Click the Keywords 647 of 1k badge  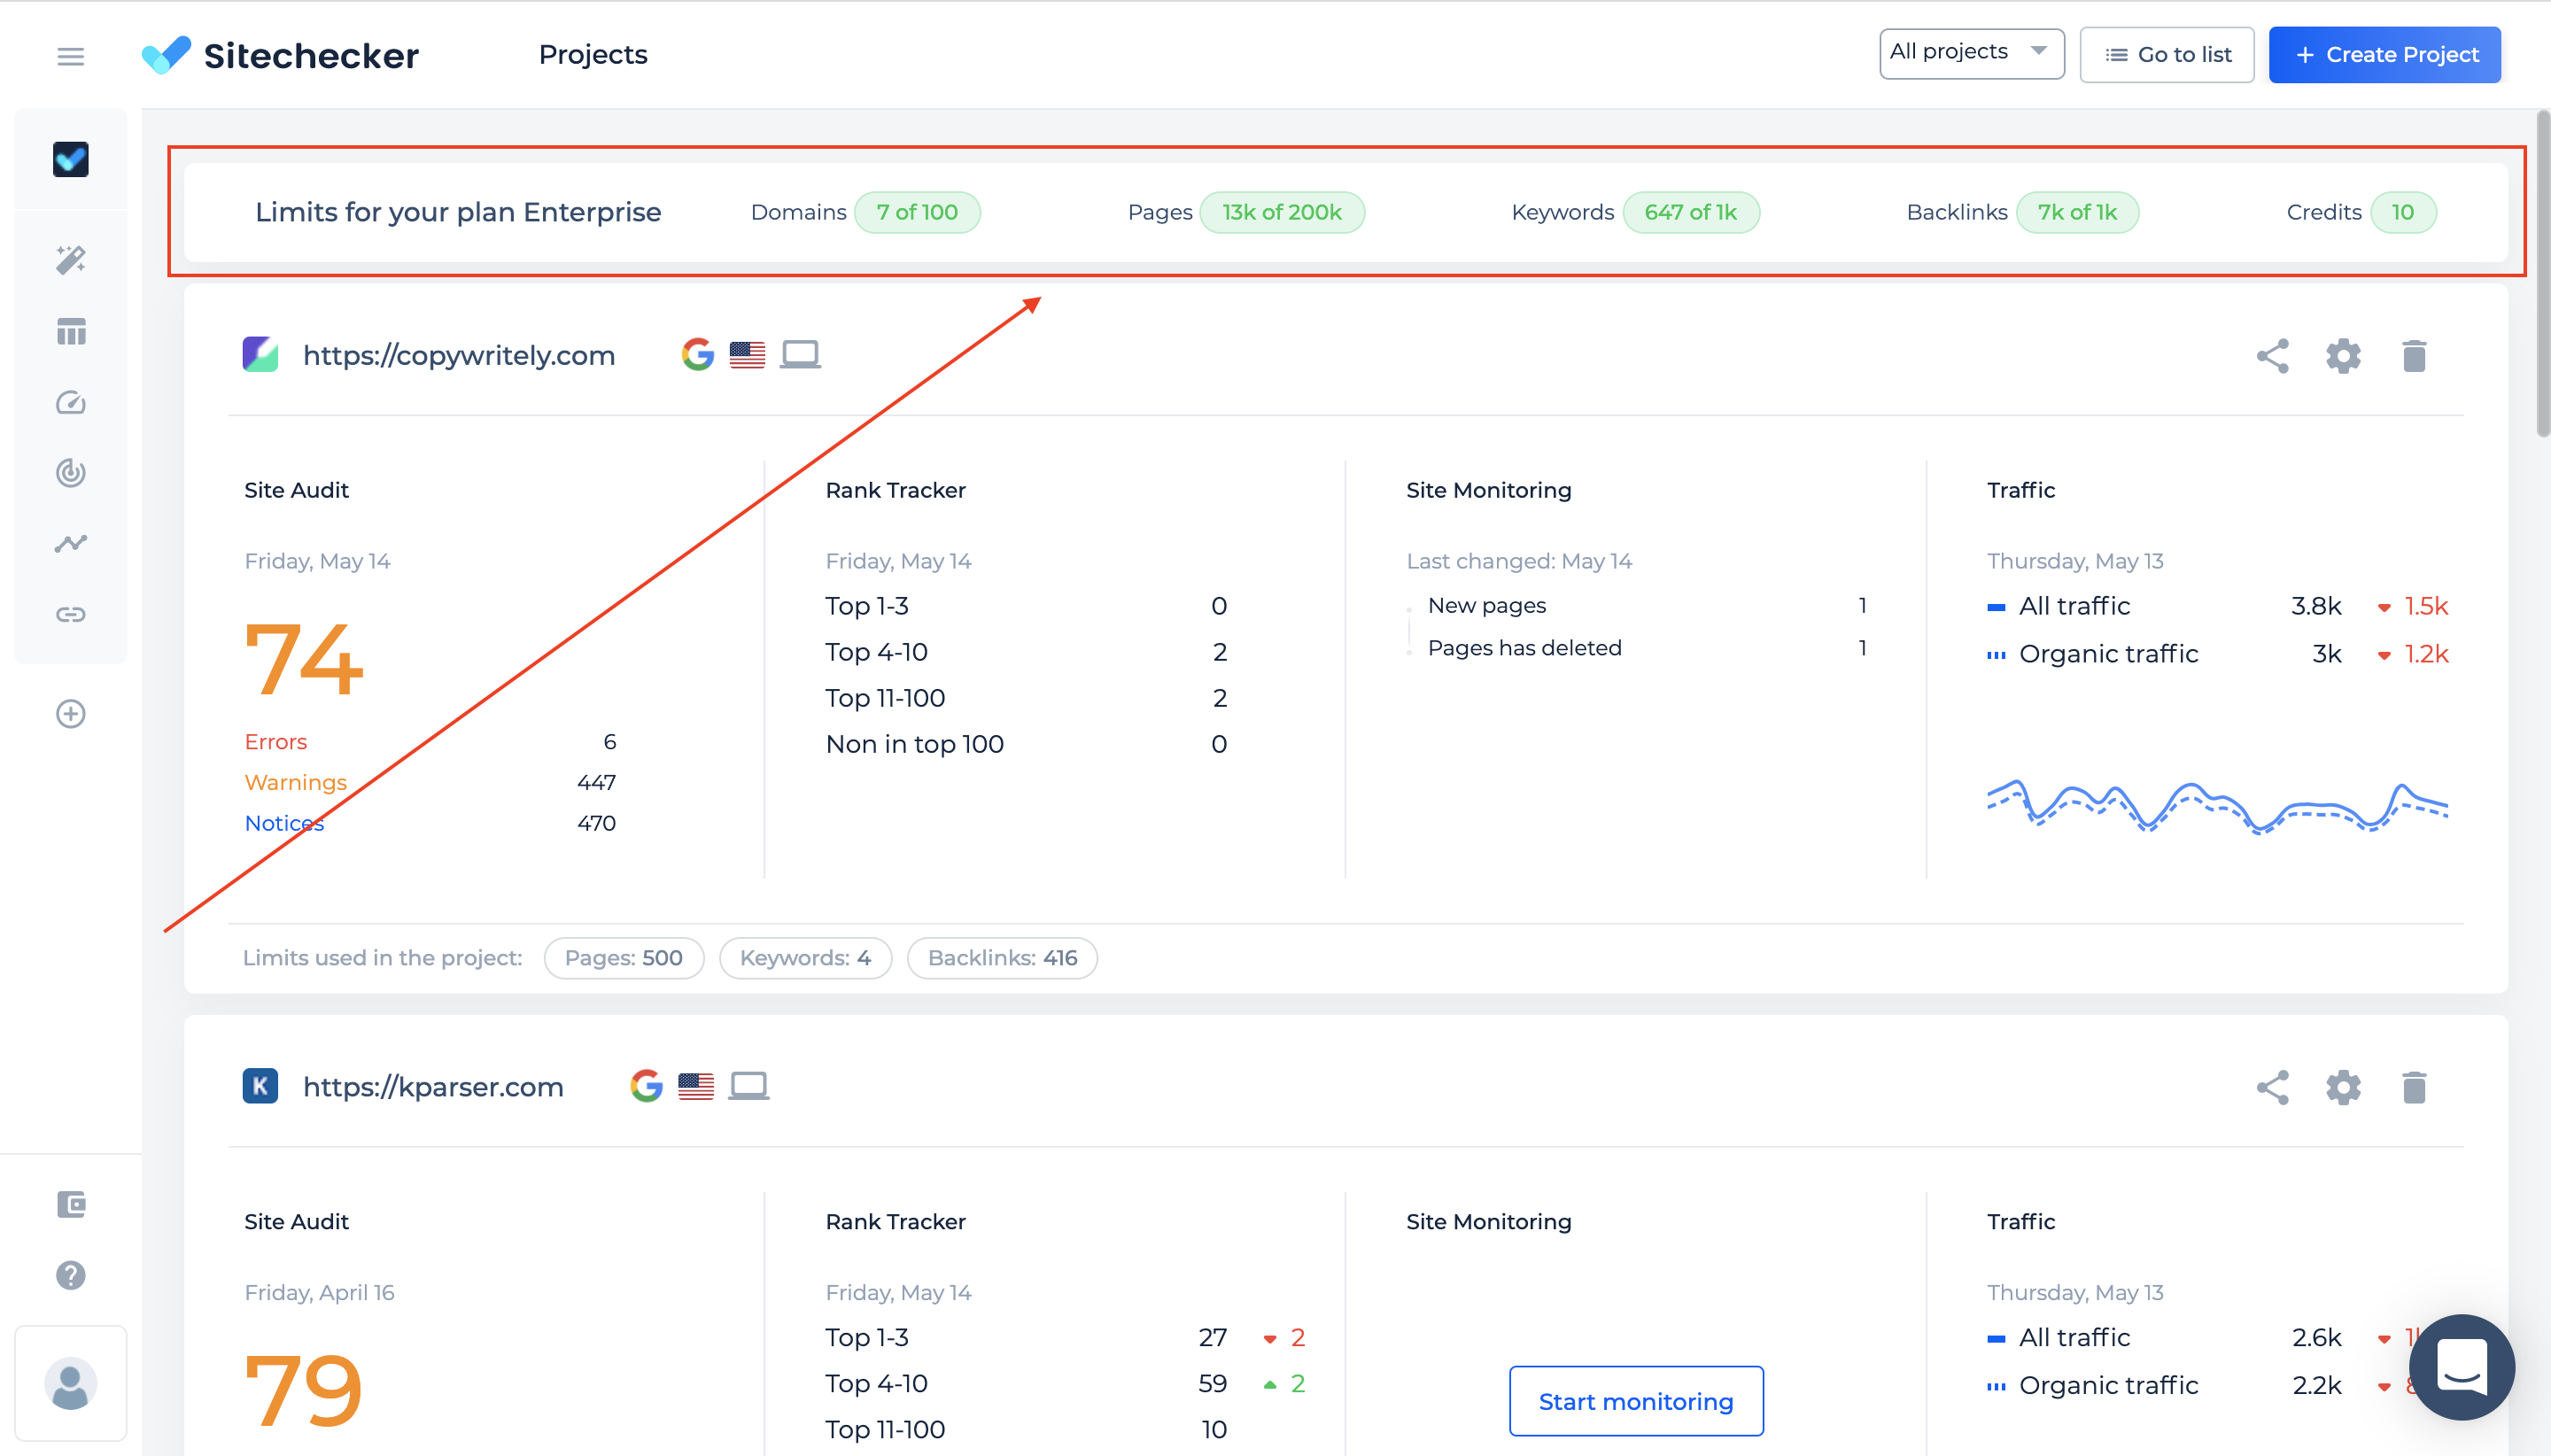tap(1690, 212)
